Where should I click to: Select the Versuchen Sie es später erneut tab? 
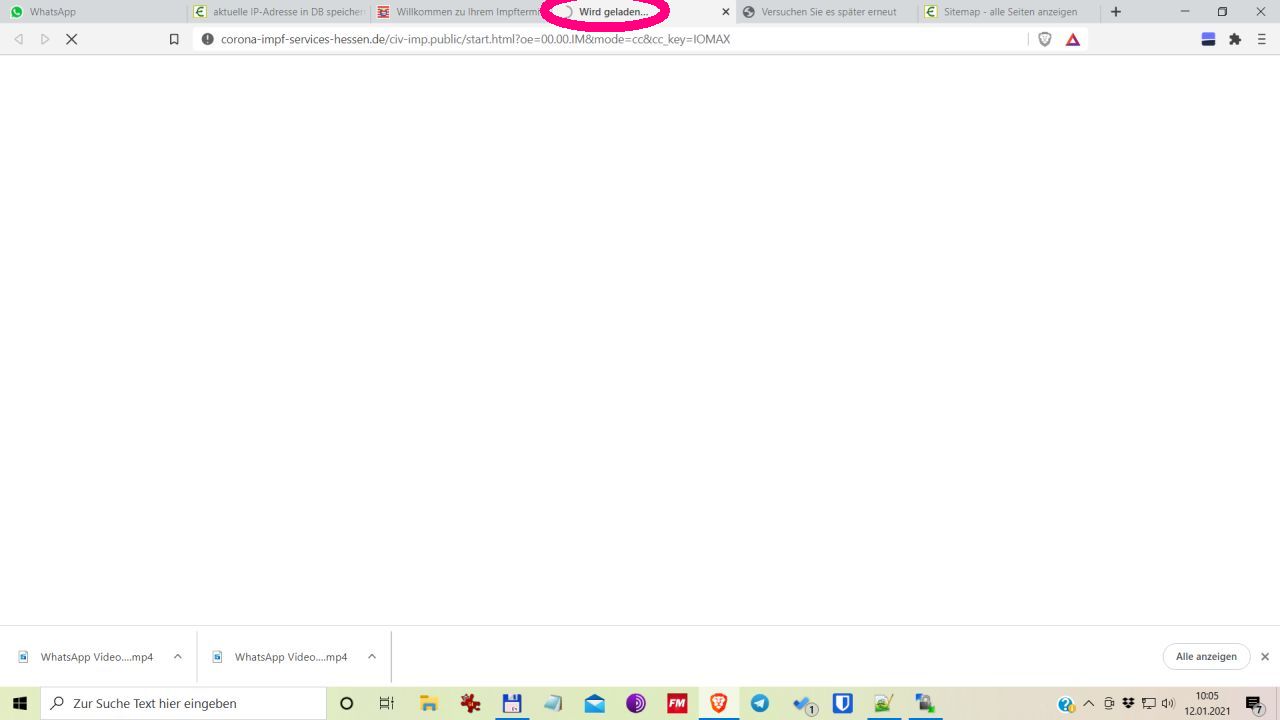click(828, 12)
